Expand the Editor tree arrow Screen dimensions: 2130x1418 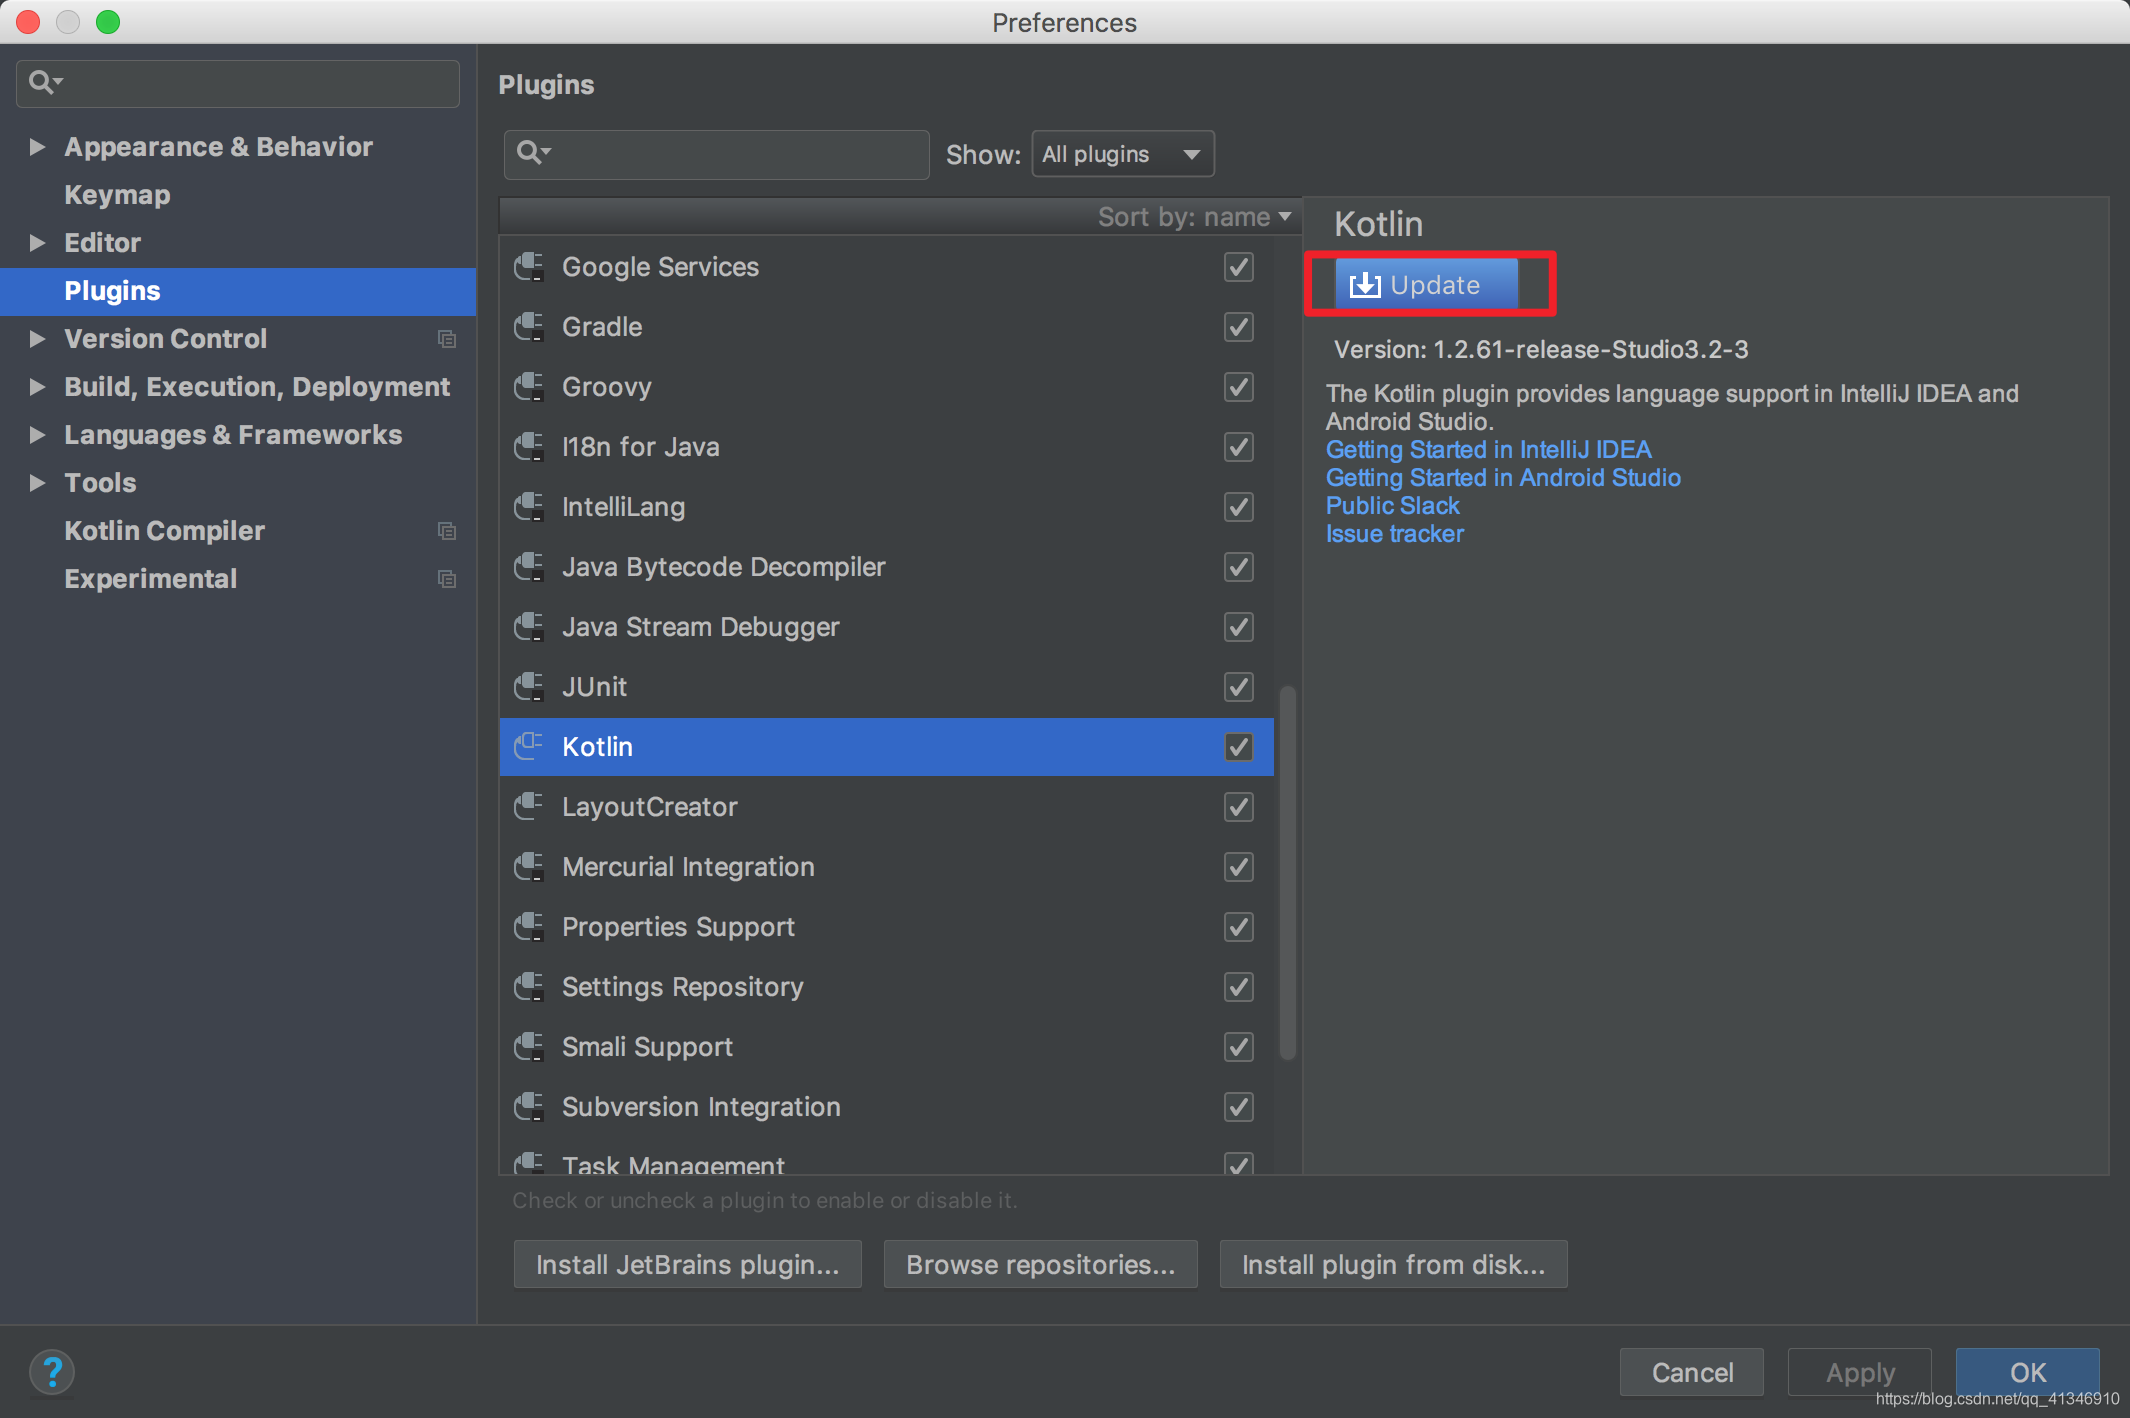tap(37, 243)
